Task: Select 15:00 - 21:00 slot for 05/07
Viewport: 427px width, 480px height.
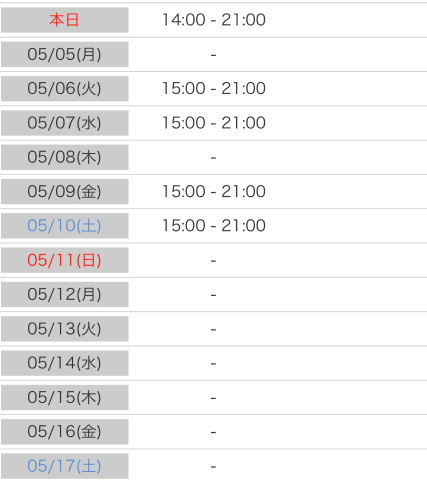Action: (x=214, y=123)
